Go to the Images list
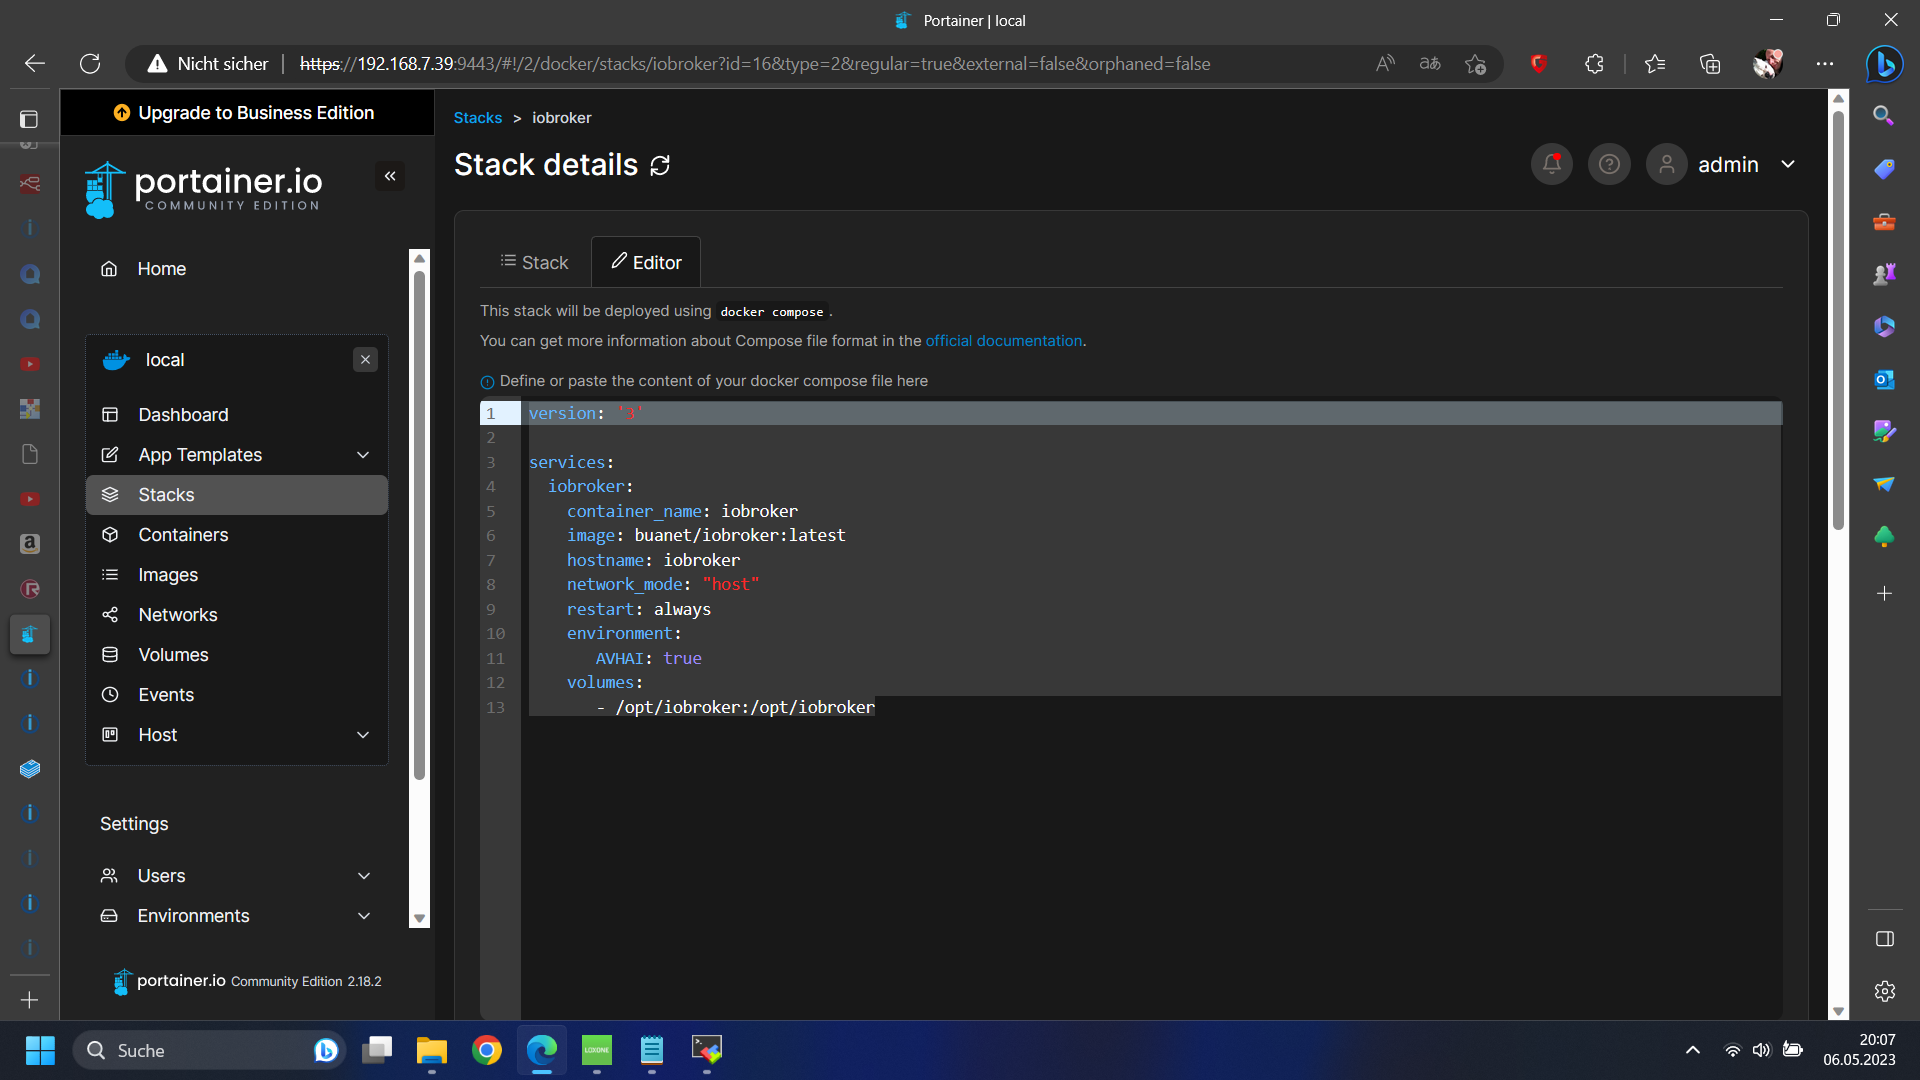Viewport: 1920px width, 1080px height. click(168, 575)
